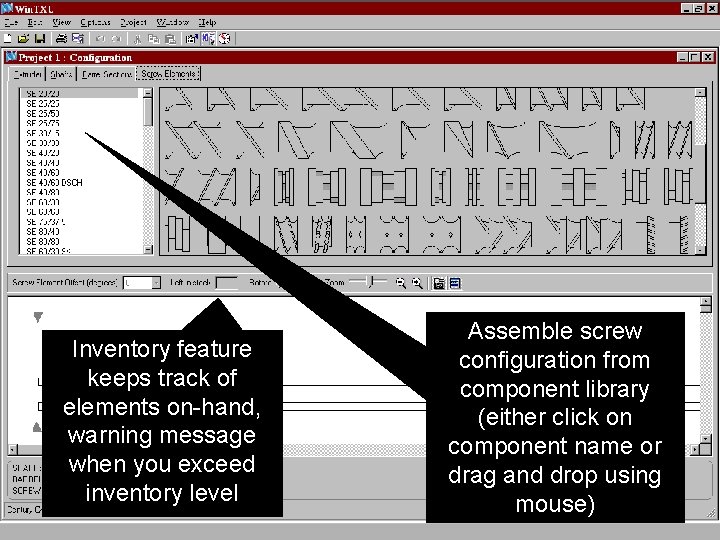720x540 pixels.
Task: Select the Screw Elements tab
Action: [x=169, y=73]
